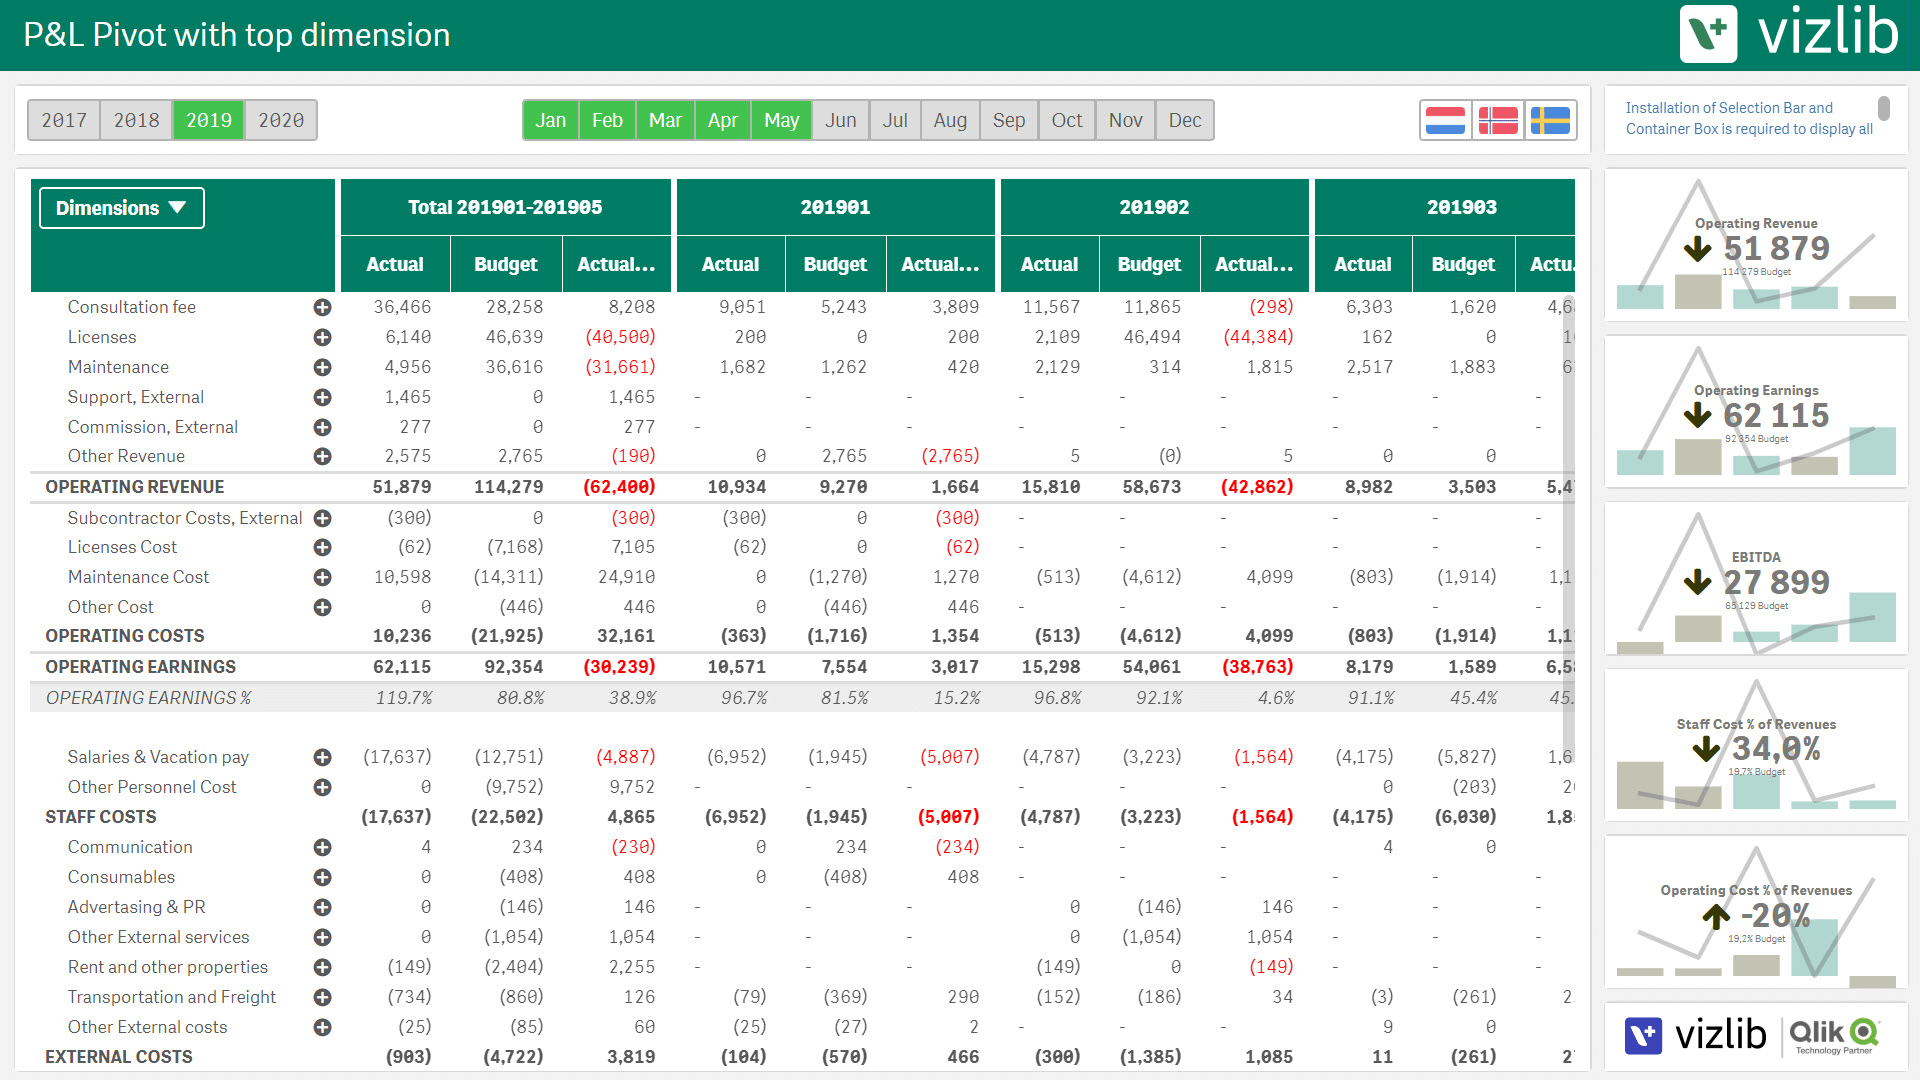The width and height of the screenshot is (1920, 1080).
Task: Click the Qlik Technology Partner logo
Action: click(1834, 1036)
